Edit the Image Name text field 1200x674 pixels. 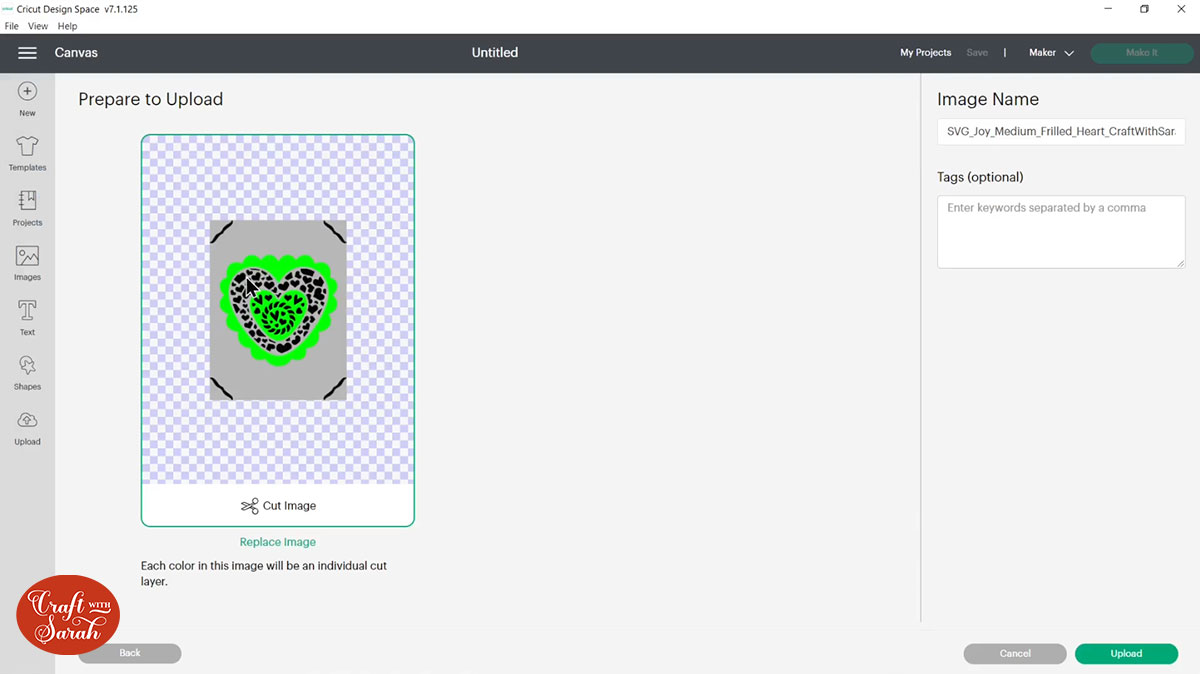[1060, 131]
